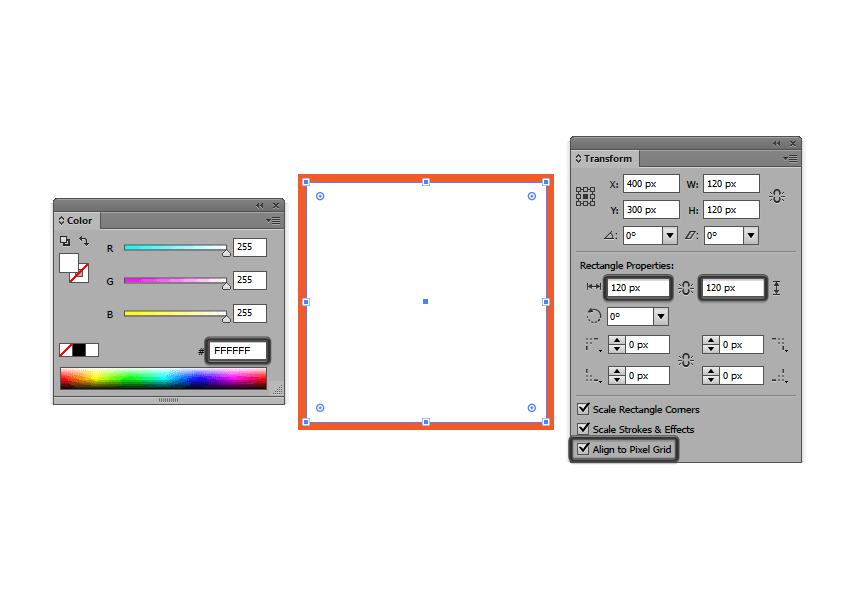
Task: Select the center reference point locator
Action: click(587, 197)
